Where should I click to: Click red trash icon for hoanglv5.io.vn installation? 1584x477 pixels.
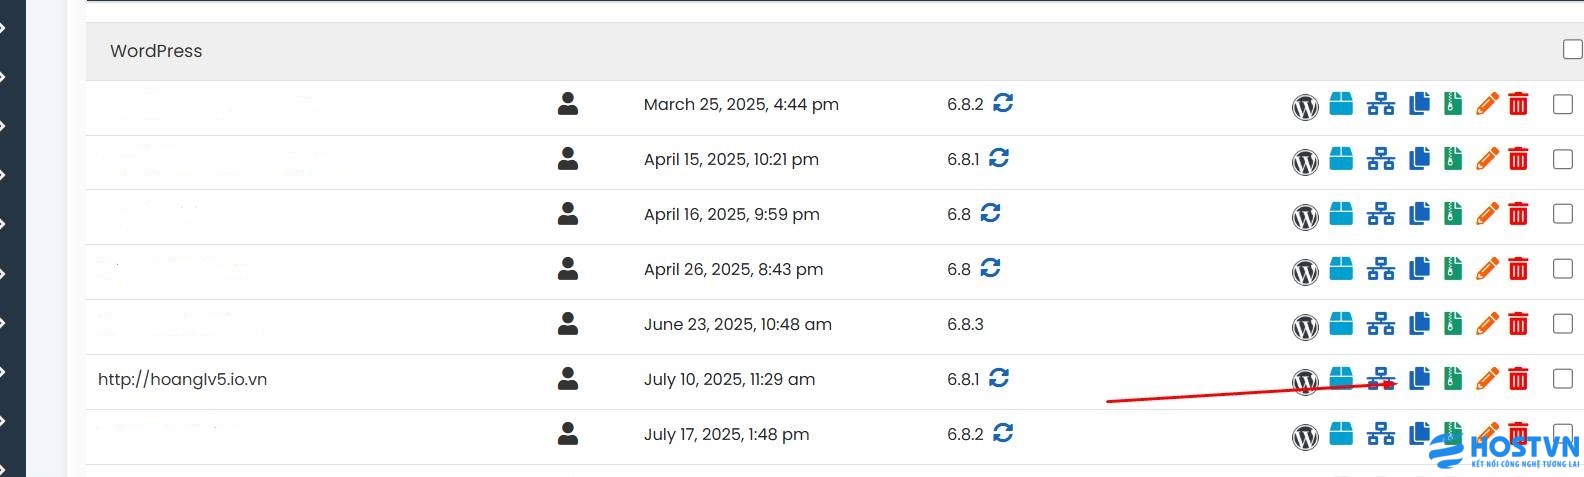(x=1518, y=379)
